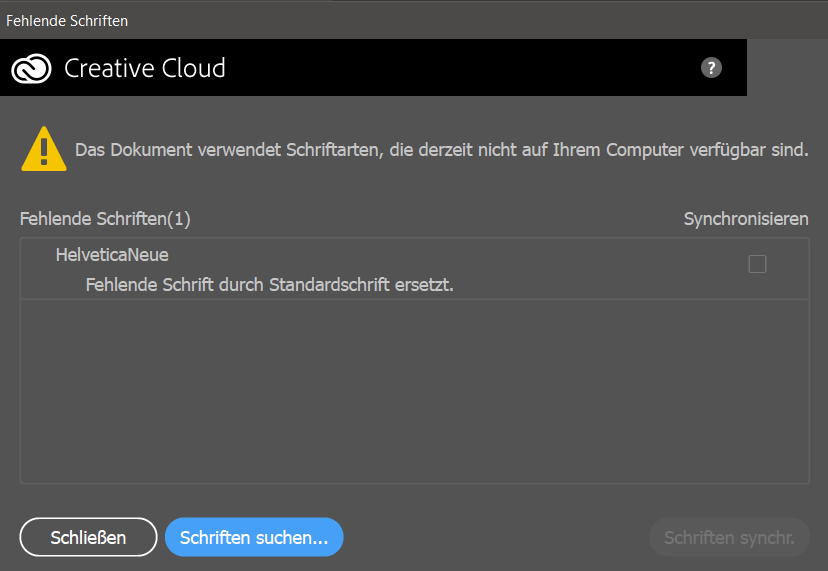The height and width of the screenshot is (571, 828).
Task: Click empty area of the missing fonts list
Action: click(414, 390)
